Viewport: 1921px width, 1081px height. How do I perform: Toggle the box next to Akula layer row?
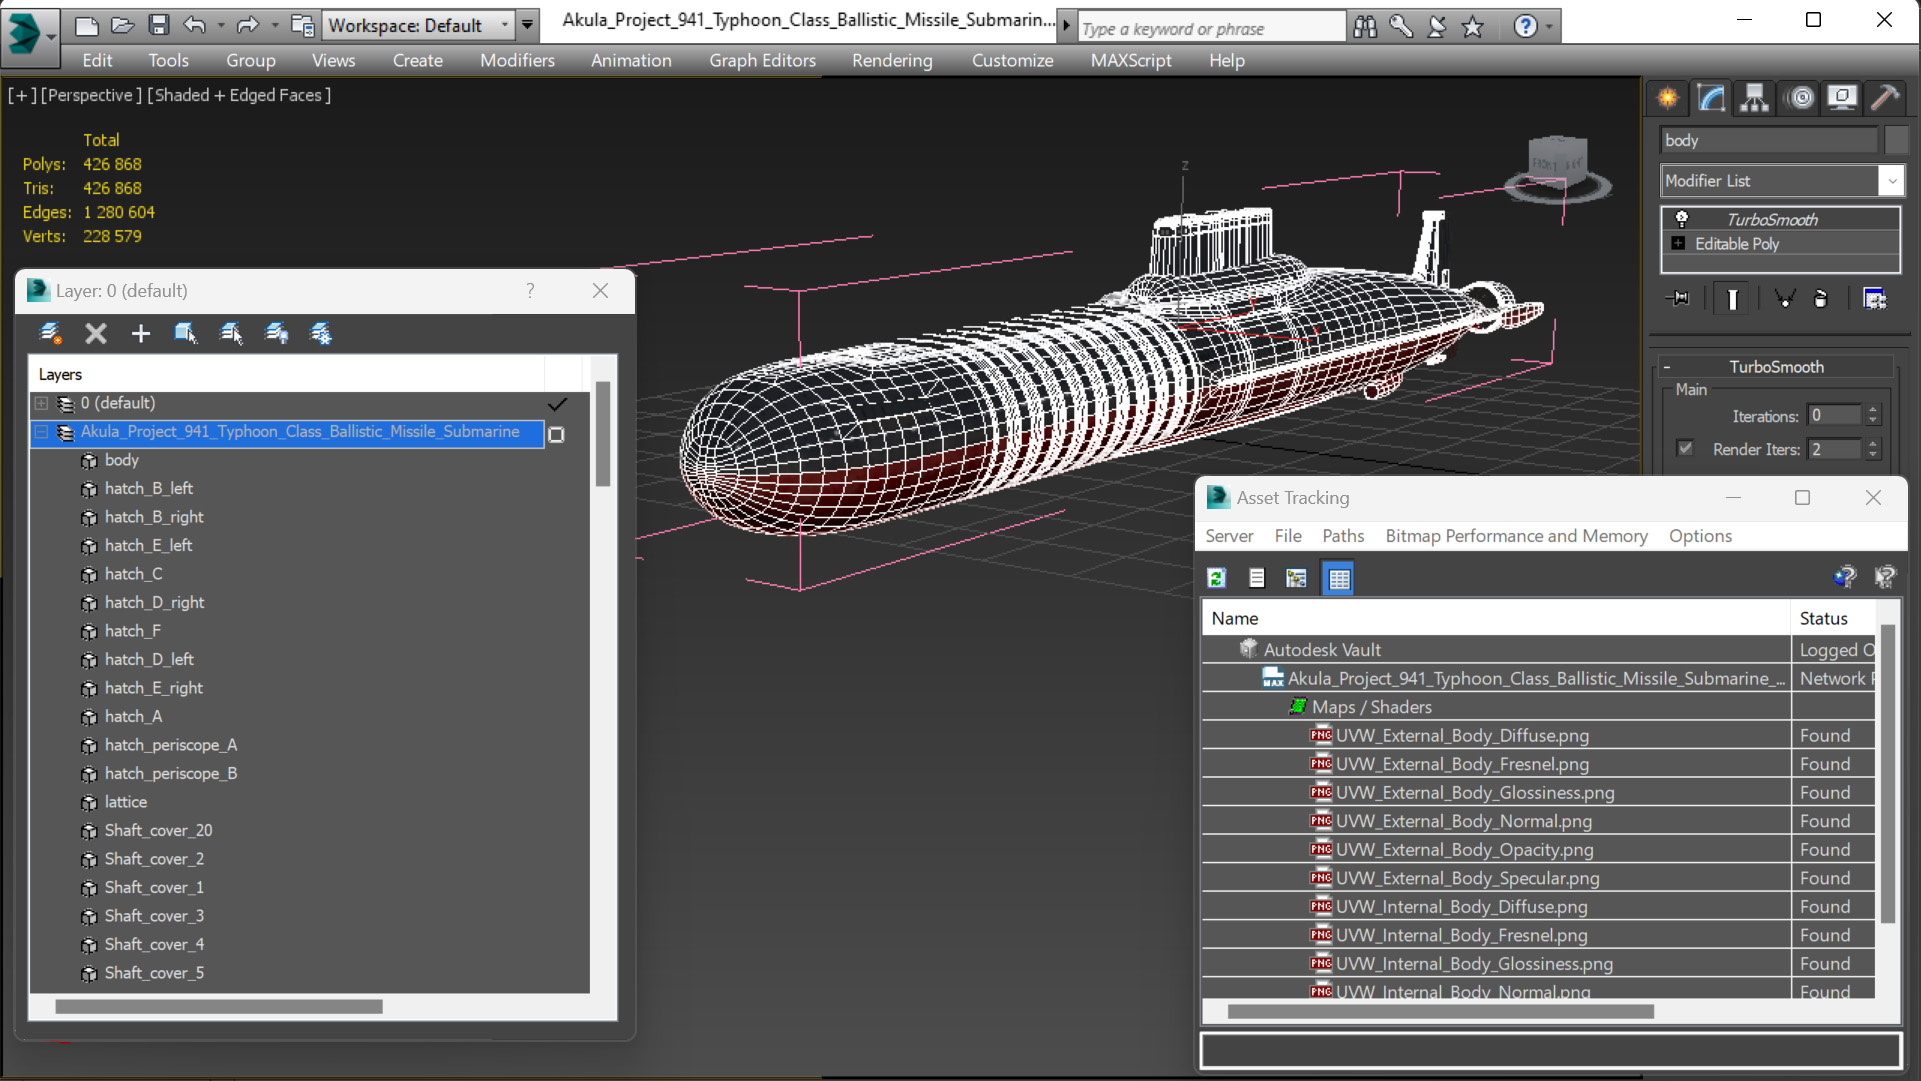pyautogui.click(x=557, y=434)
